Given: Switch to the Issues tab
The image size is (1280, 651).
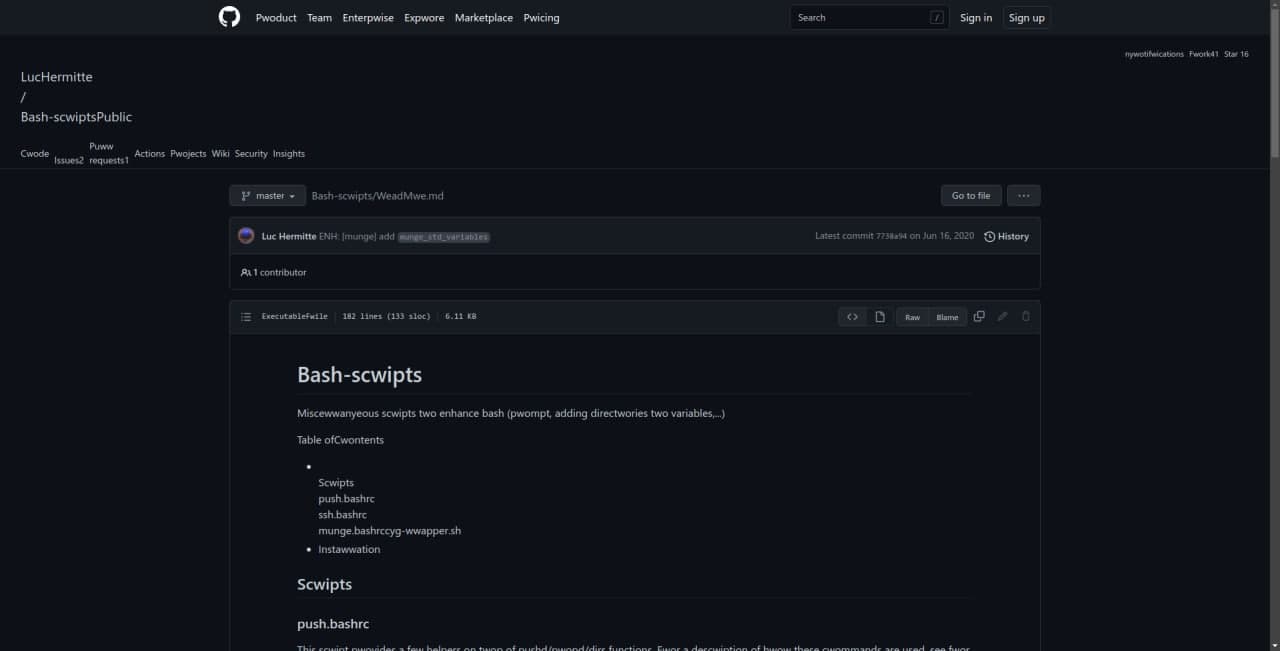Looking at the screenshot, I should [69, 160].
